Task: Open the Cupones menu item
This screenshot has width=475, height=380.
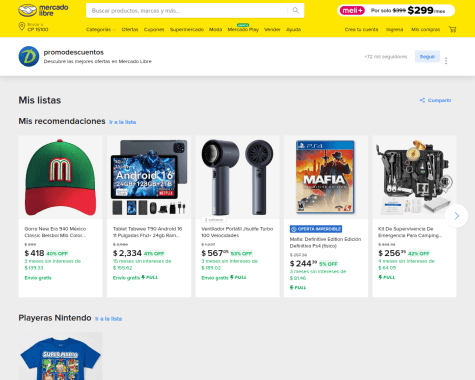Action: click(x=154, y=30)
